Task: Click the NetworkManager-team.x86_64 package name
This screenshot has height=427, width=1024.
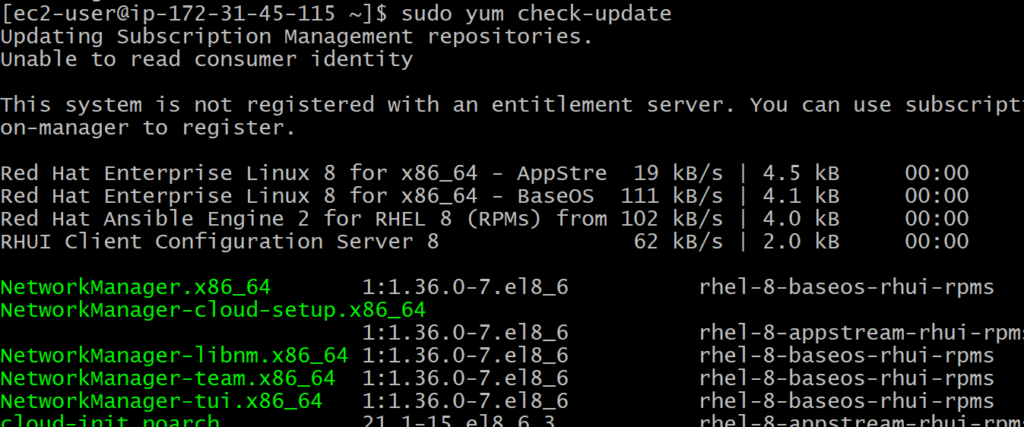Action: [x=168, y=378]
